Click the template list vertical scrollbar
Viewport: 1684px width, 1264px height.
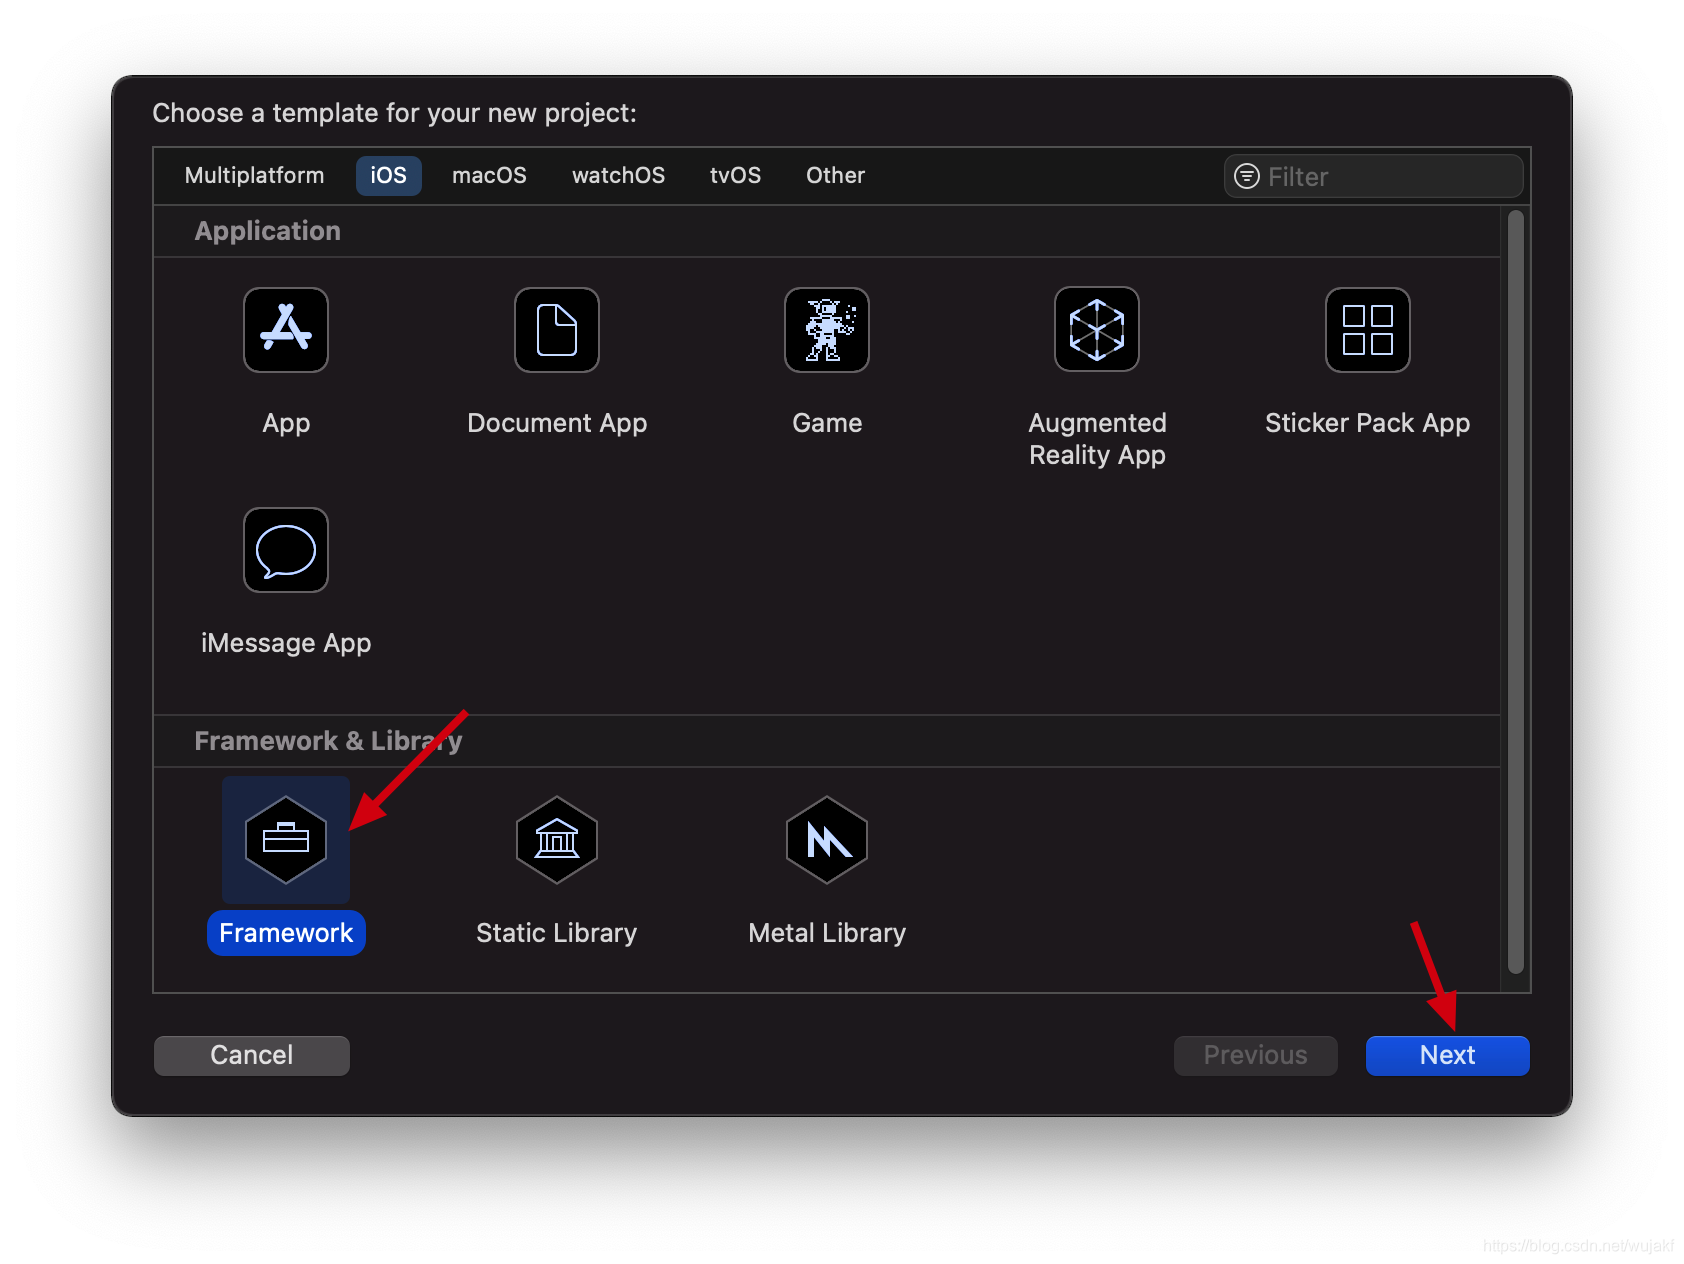coord(1515,592)
